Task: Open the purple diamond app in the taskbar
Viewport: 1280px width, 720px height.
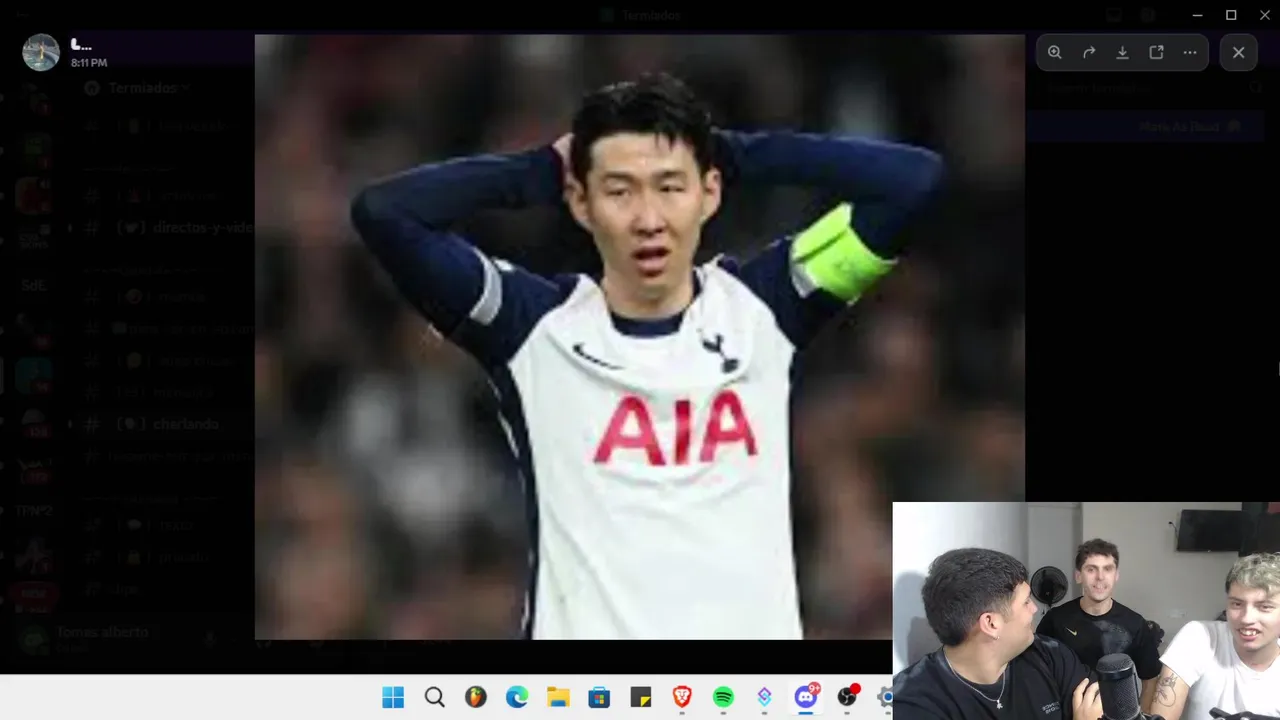Action: pos(765,697)
